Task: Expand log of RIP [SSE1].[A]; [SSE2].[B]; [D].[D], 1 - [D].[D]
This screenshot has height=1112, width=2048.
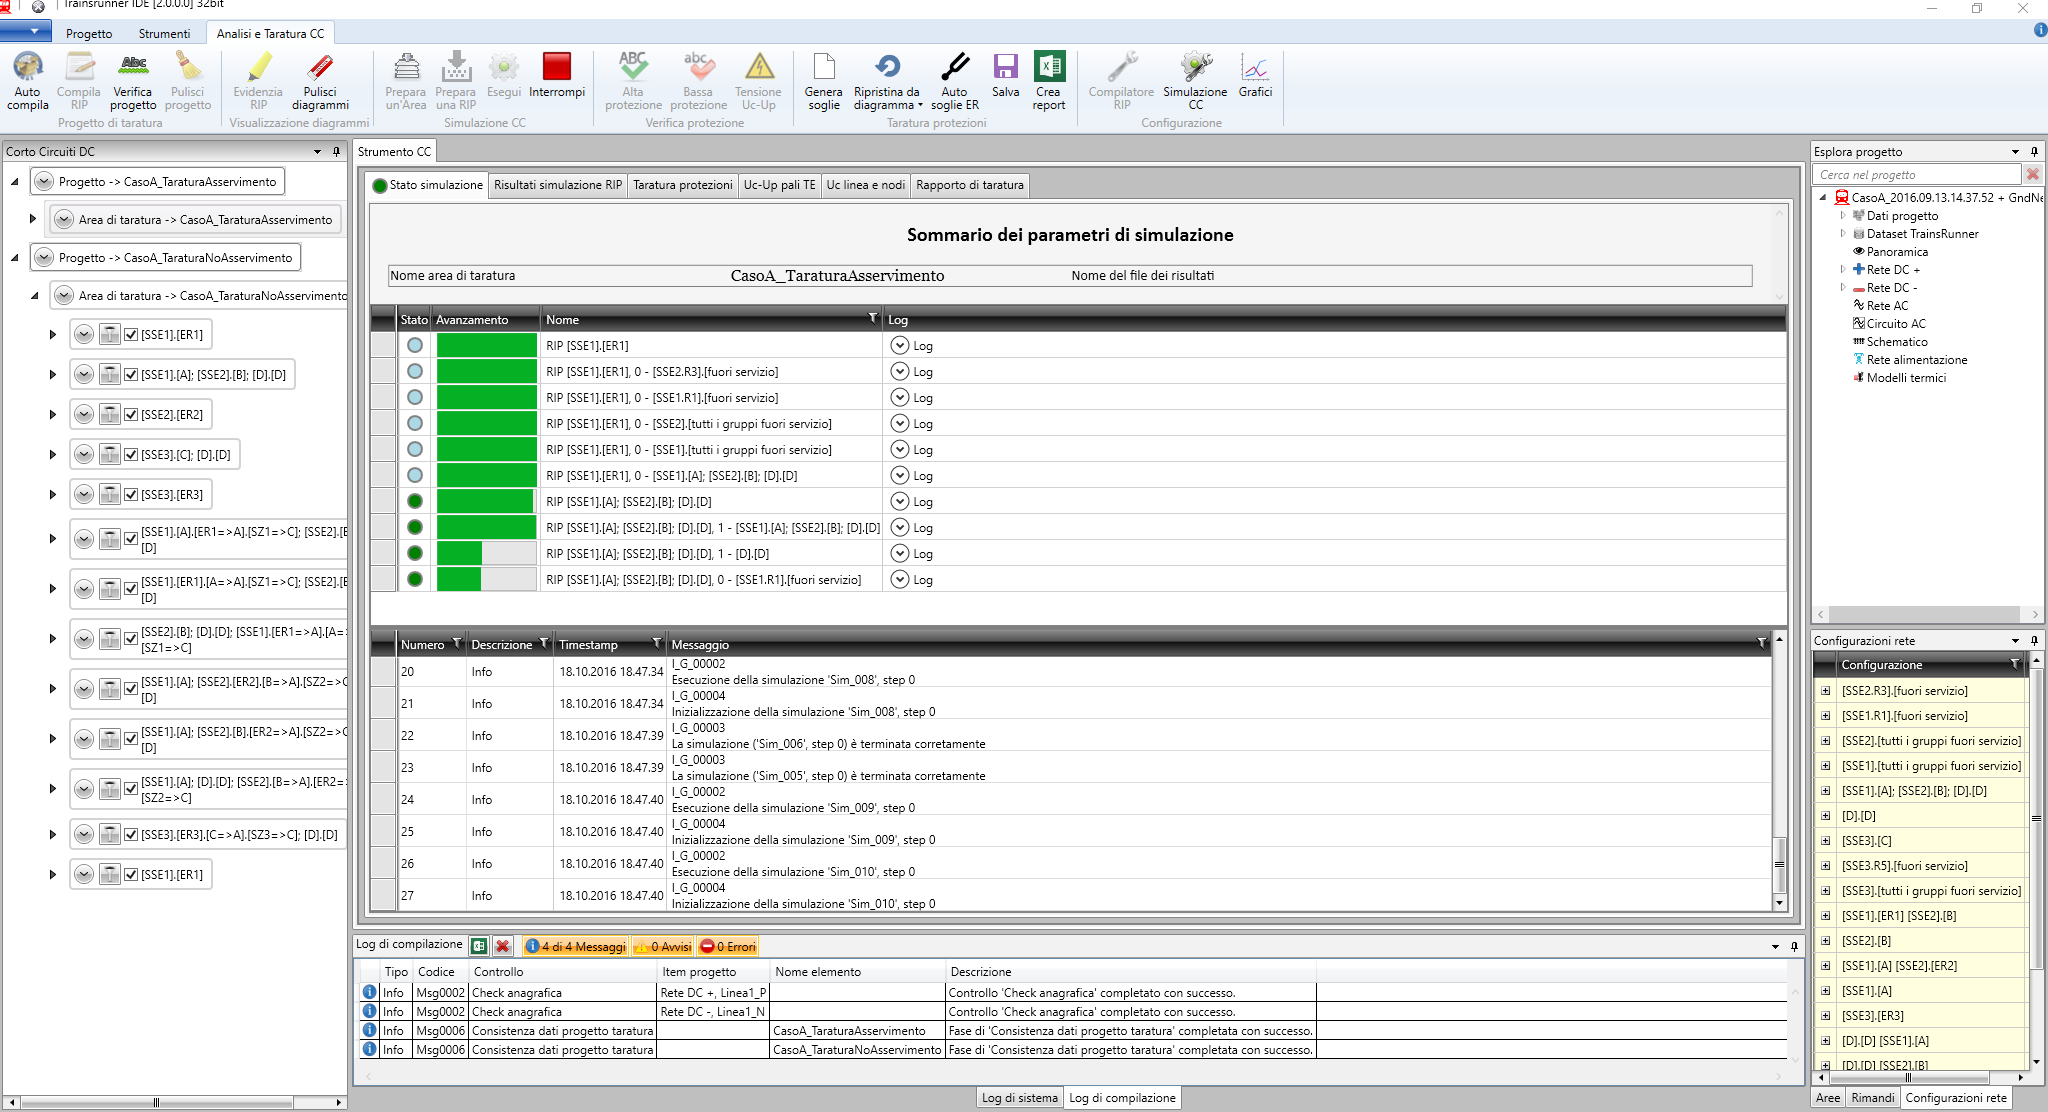Action: [x=900, y=553]
